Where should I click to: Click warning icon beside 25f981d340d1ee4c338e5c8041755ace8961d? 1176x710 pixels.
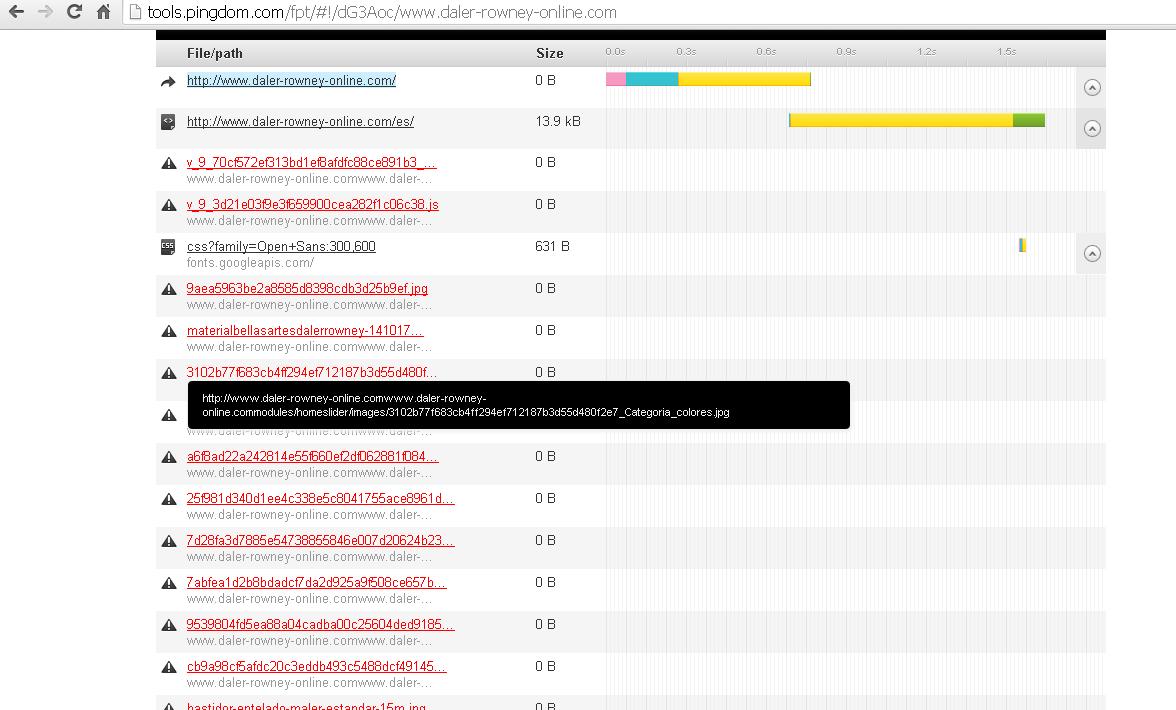pos(169,499)
